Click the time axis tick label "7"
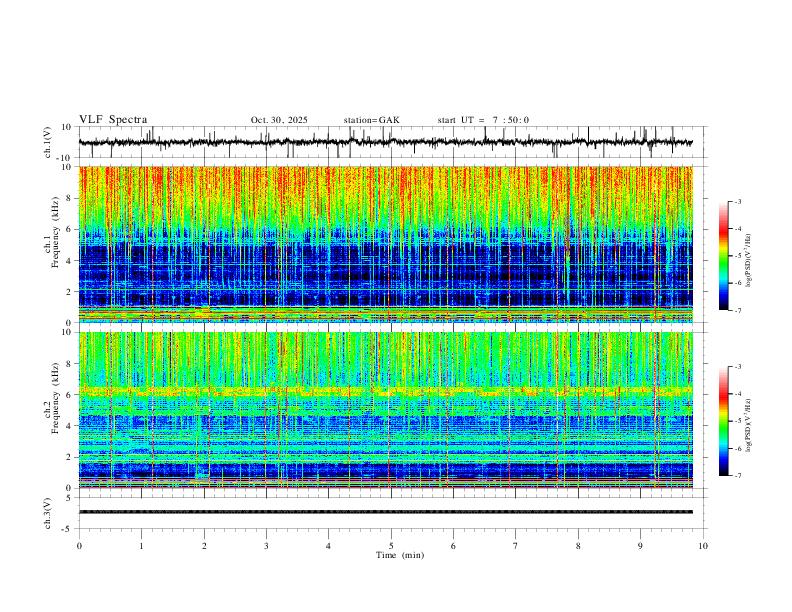The image size is (792, 612). pos(516,546)
